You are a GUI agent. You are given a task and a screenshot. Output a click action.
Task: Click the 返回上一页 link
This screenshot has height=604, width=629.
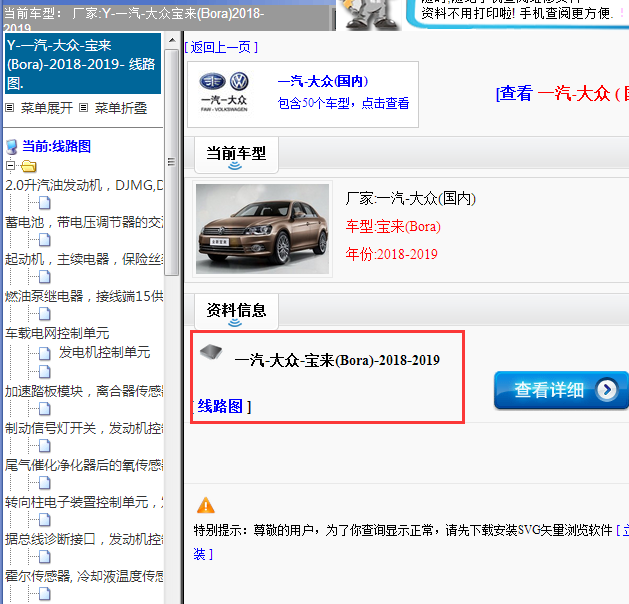pos(221,47)
